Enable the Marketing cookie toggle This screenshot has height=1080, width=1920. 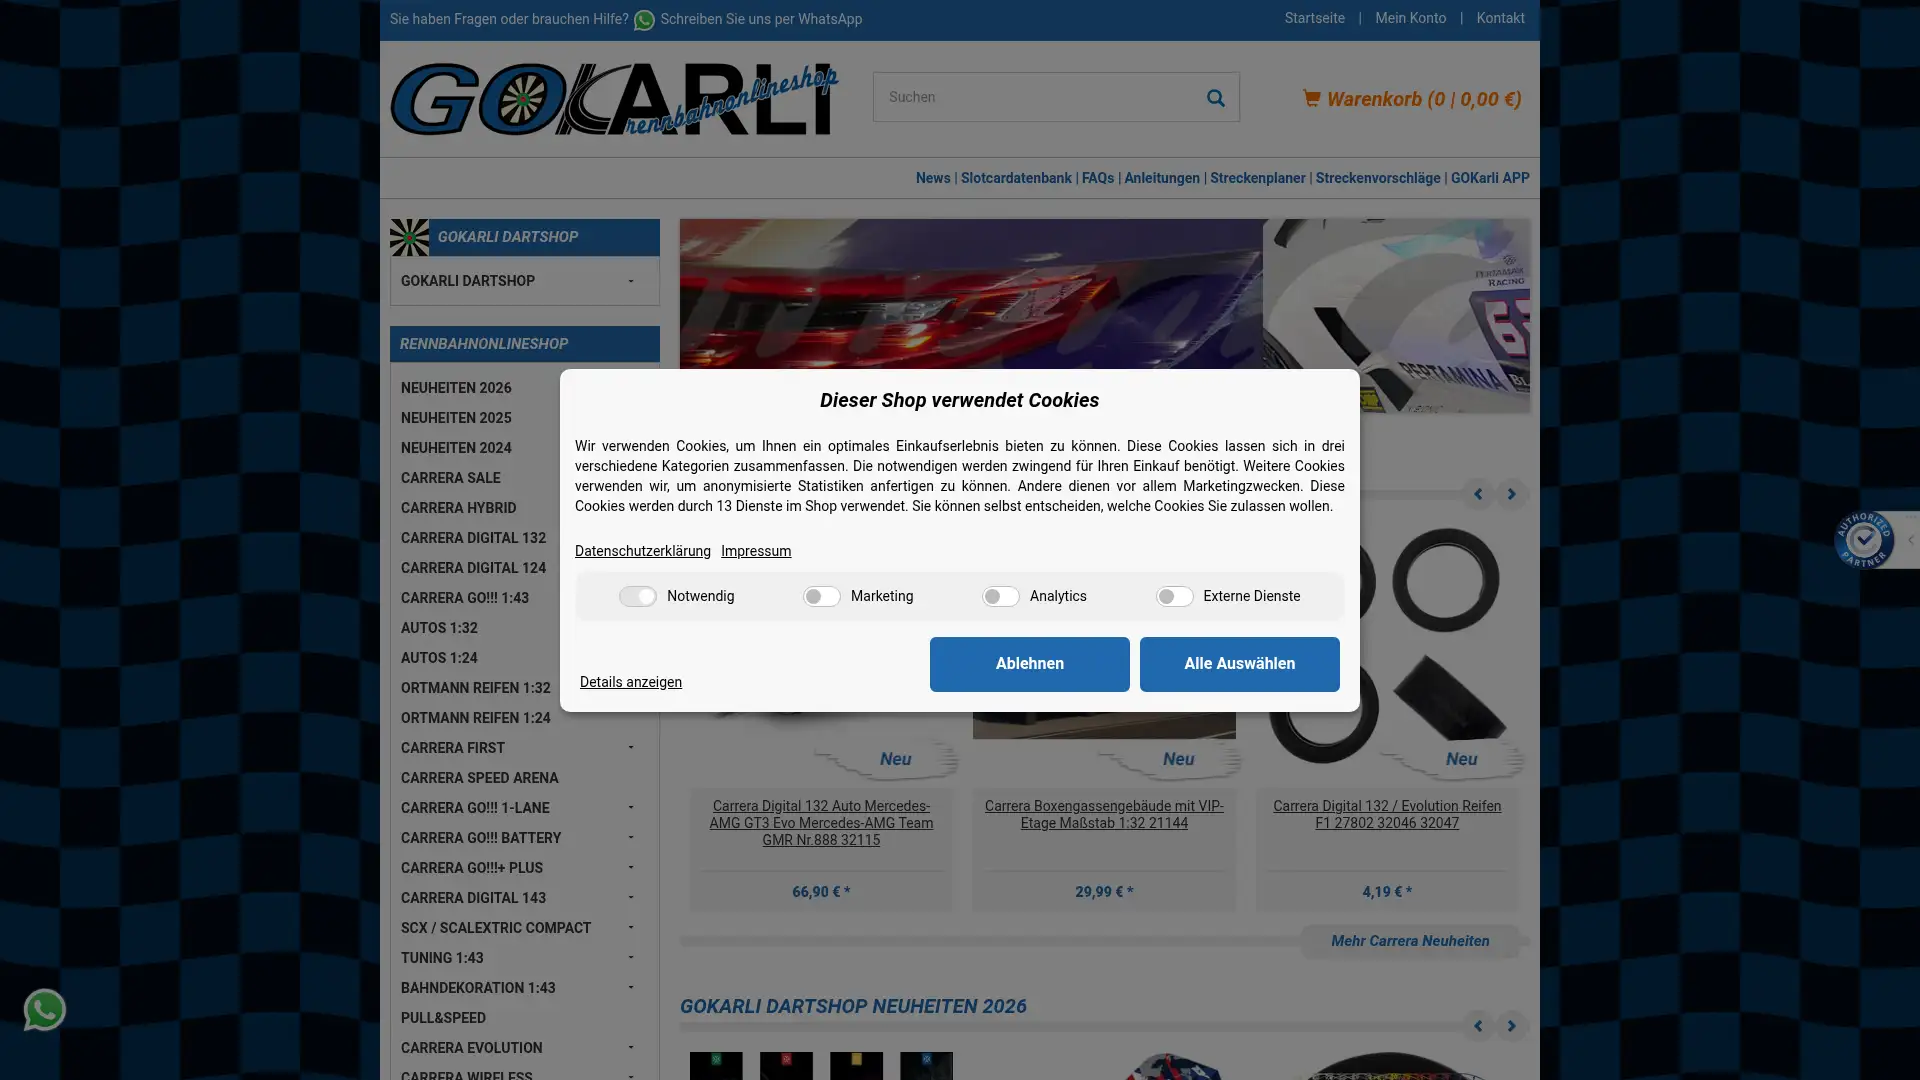pos(820,596)
